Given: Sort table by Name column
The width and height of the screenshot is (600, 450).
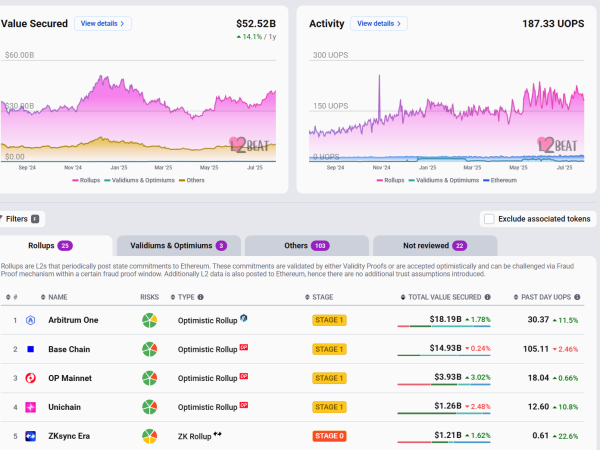Looking at the screenshot, I should tap(54, 297).
